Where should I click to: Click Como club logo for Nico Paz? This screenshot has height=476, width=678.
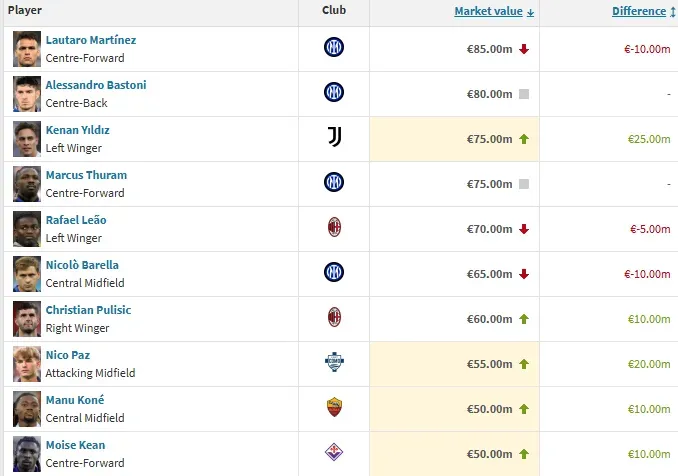coord(334,362)
